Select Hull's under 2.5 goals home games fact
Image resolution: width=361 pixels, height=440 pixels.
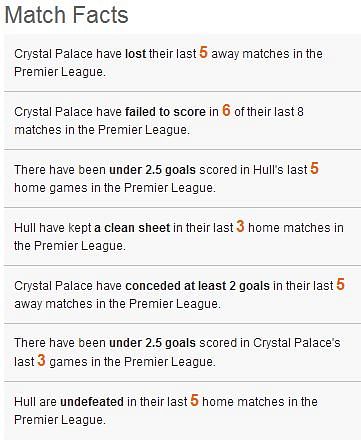pos(182,178)
